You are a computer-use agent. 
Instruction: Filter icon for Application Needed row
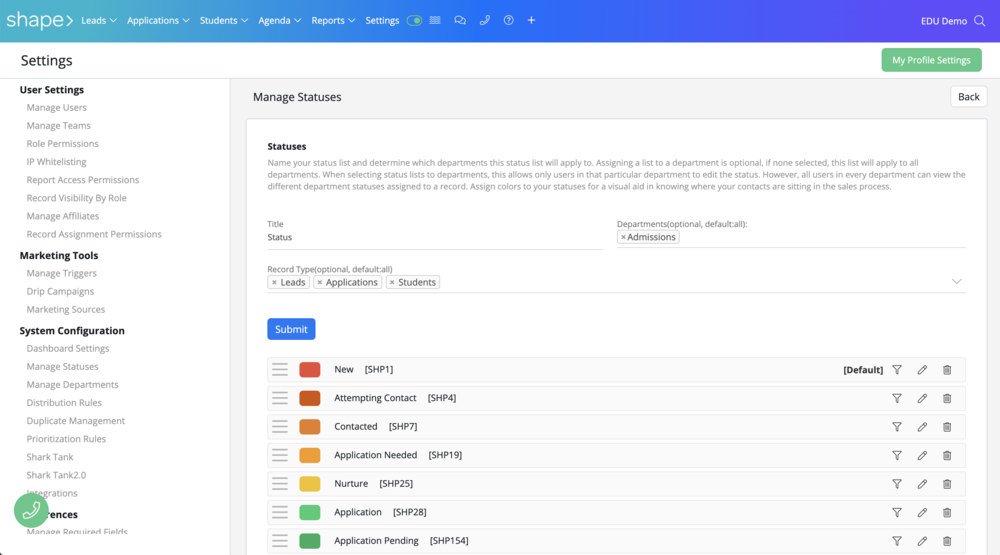897,455
